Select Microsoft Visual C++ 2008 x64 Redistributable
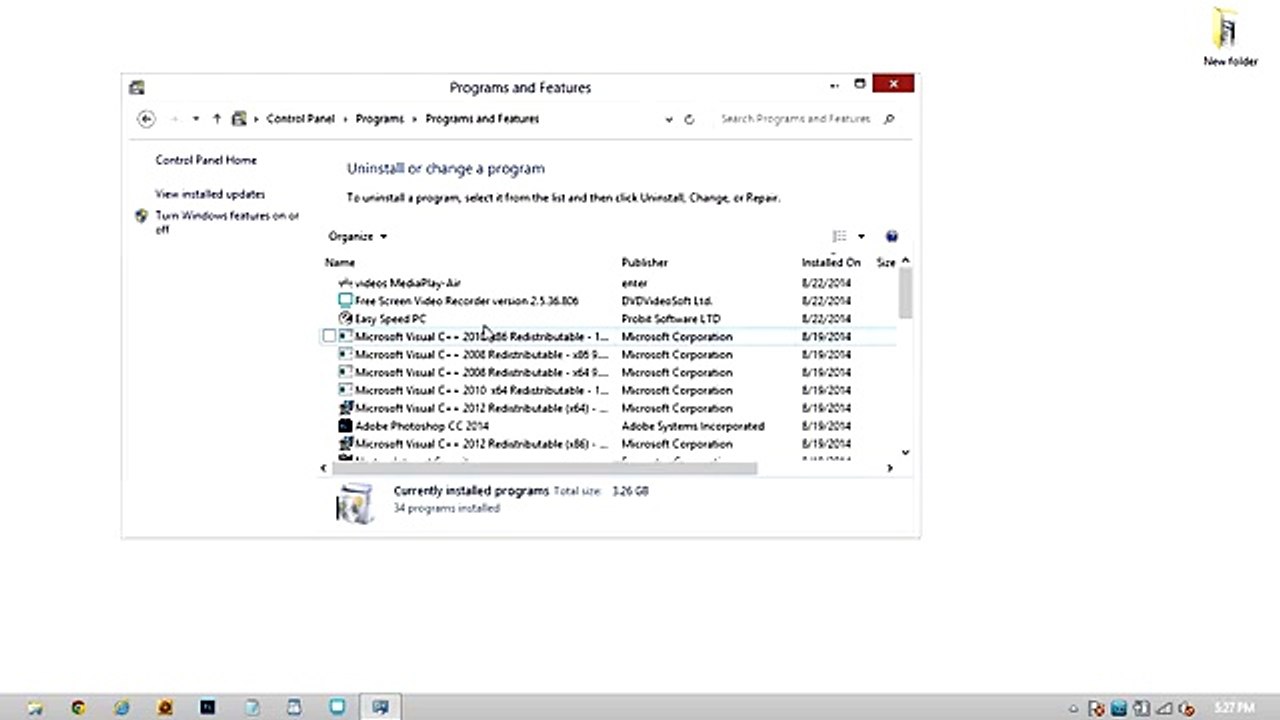 click(x=481, y=373)
